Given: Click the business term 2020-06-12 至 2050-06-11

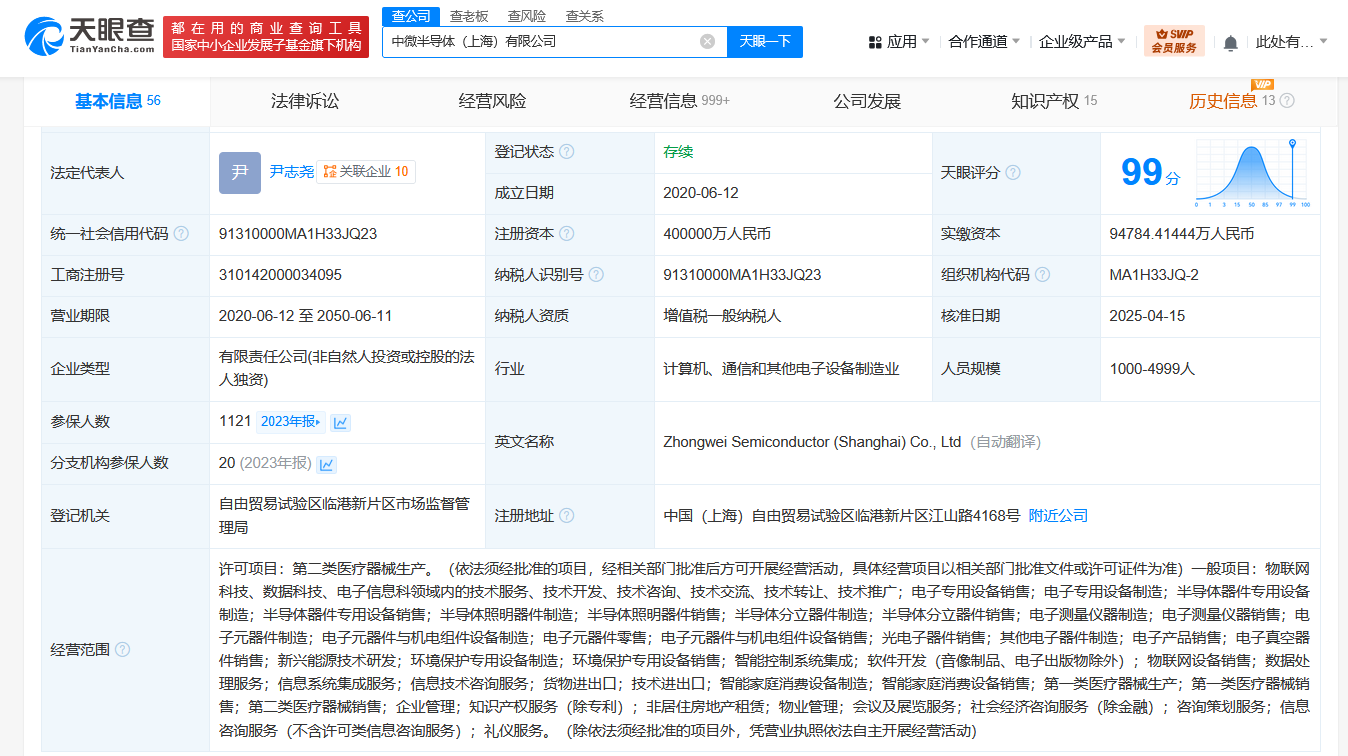Looking at the screenshot, I should click(305, 316).
